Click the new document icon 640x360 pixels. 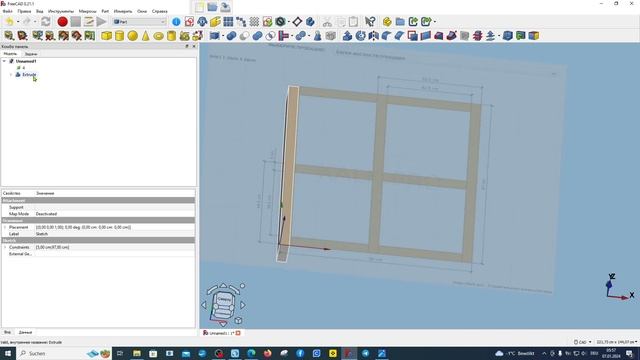[x=199, y=7]
